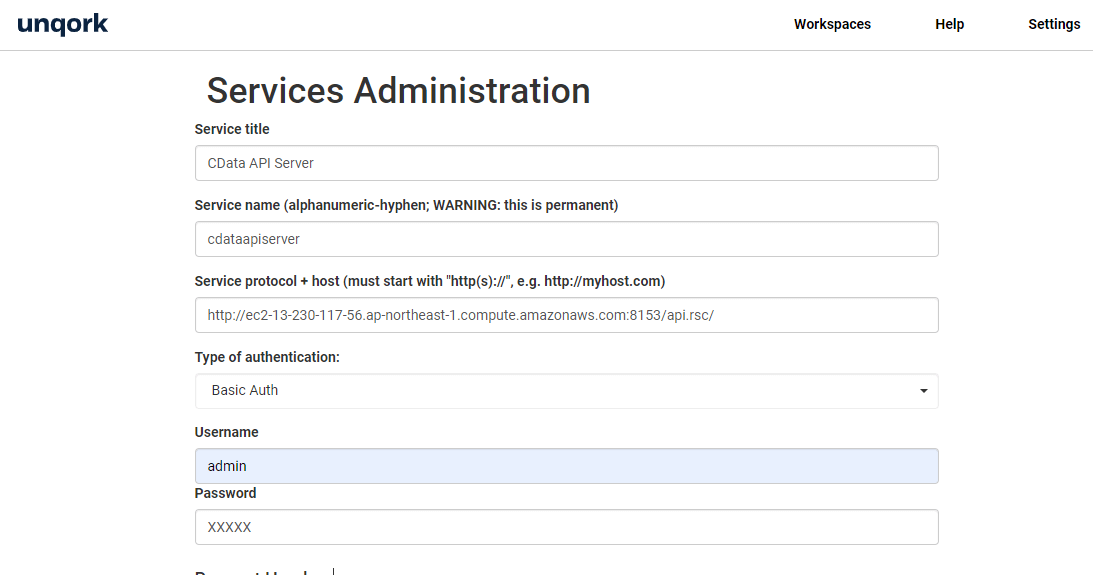The height and width of the screenshot is (575, 1093).
Task: Click the unqork logo
Action: (x=63, y=24)
